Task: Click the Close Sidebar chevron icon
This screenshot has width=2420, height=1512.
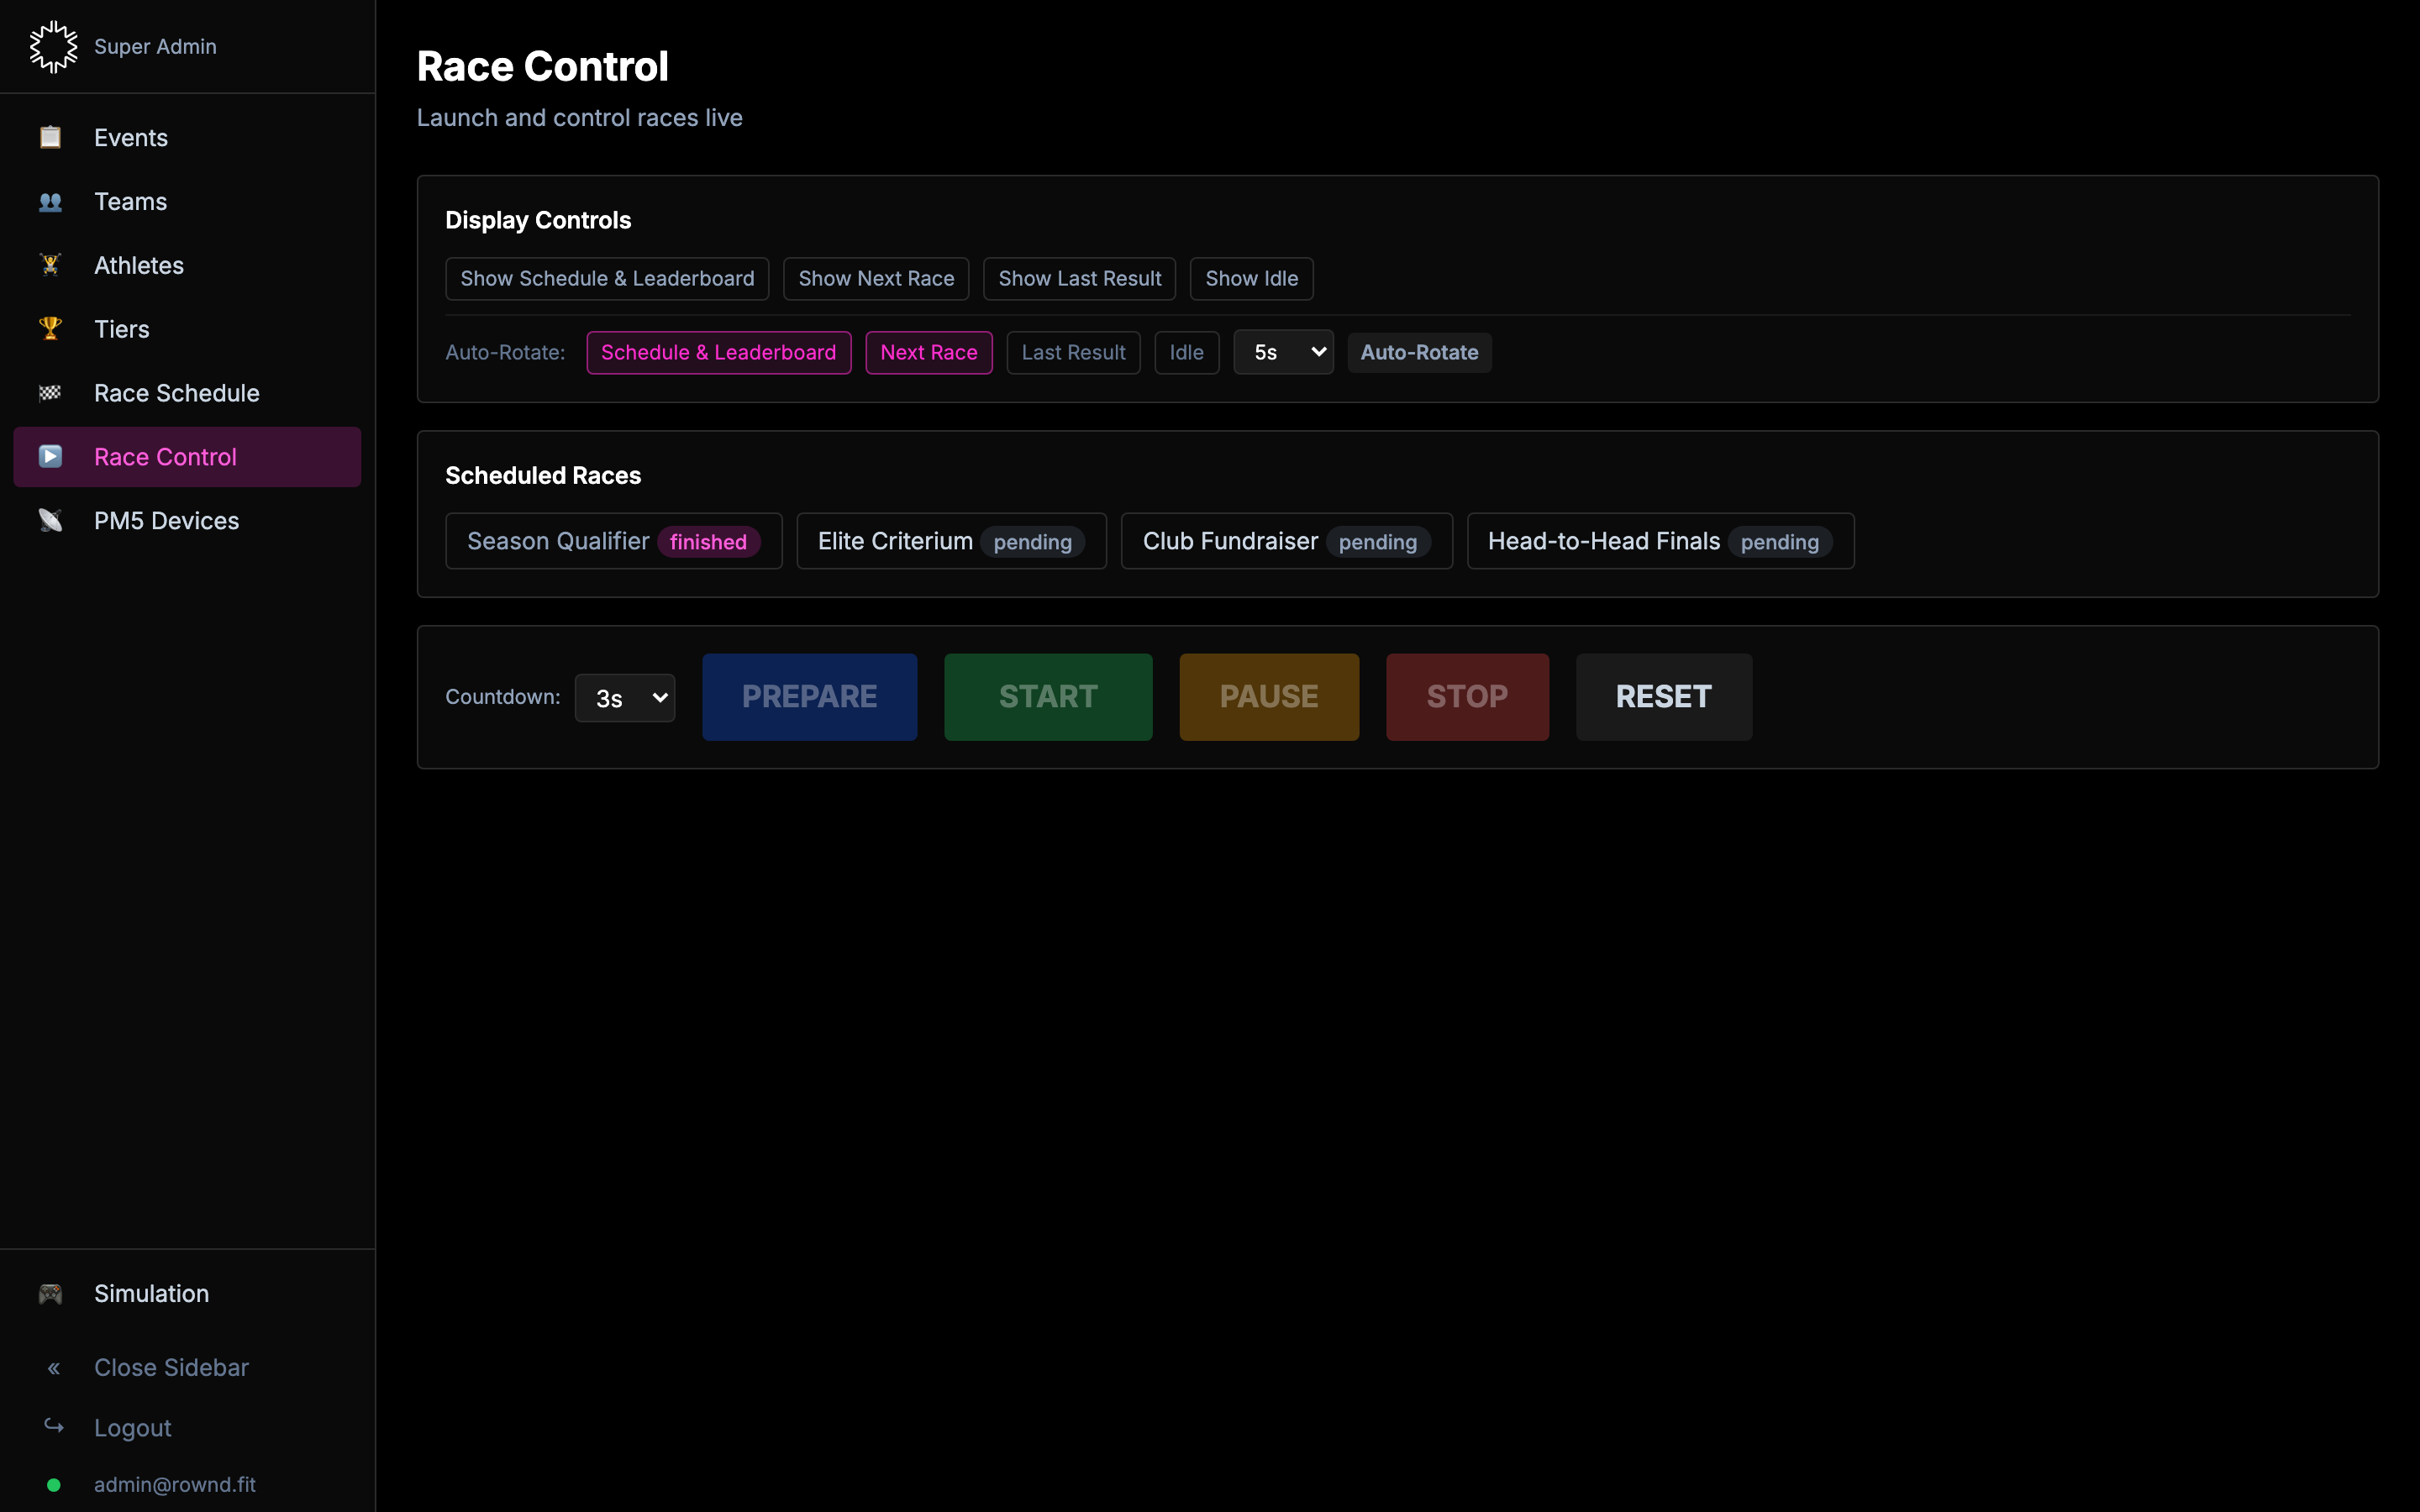Action: [53, 1367]
